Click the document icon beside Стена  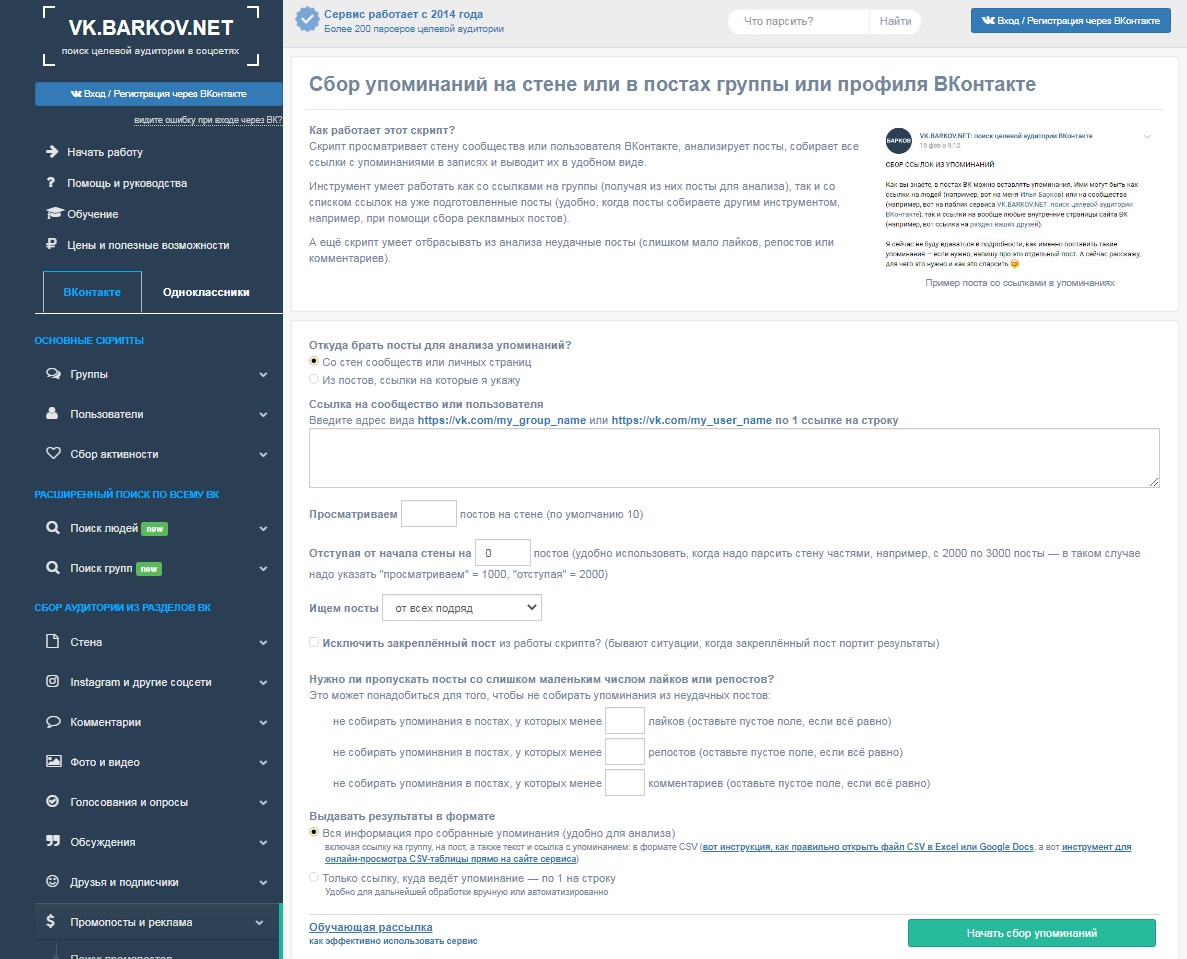pos(52,641)
